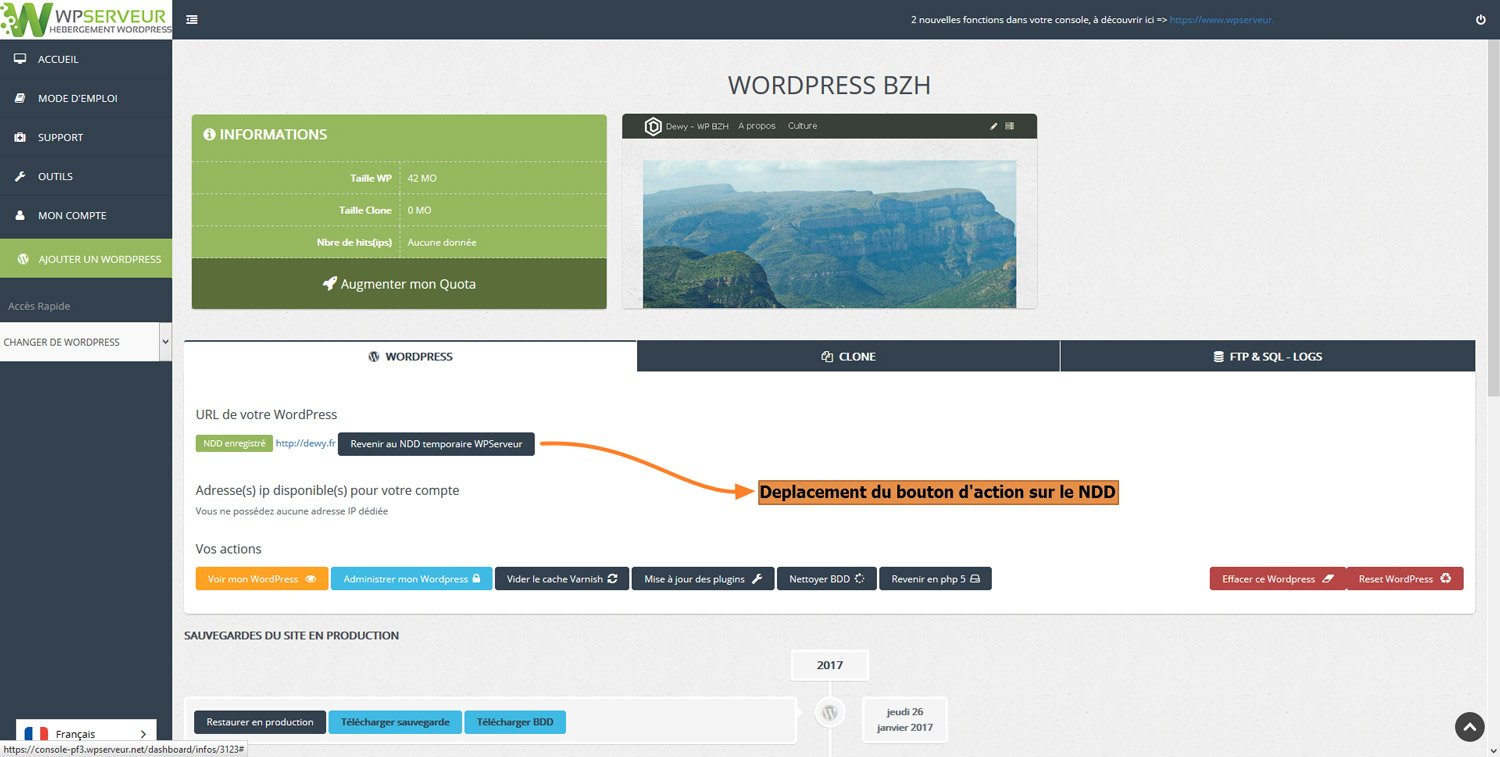Click the site preview landscape thumbnail

(829, 234)
